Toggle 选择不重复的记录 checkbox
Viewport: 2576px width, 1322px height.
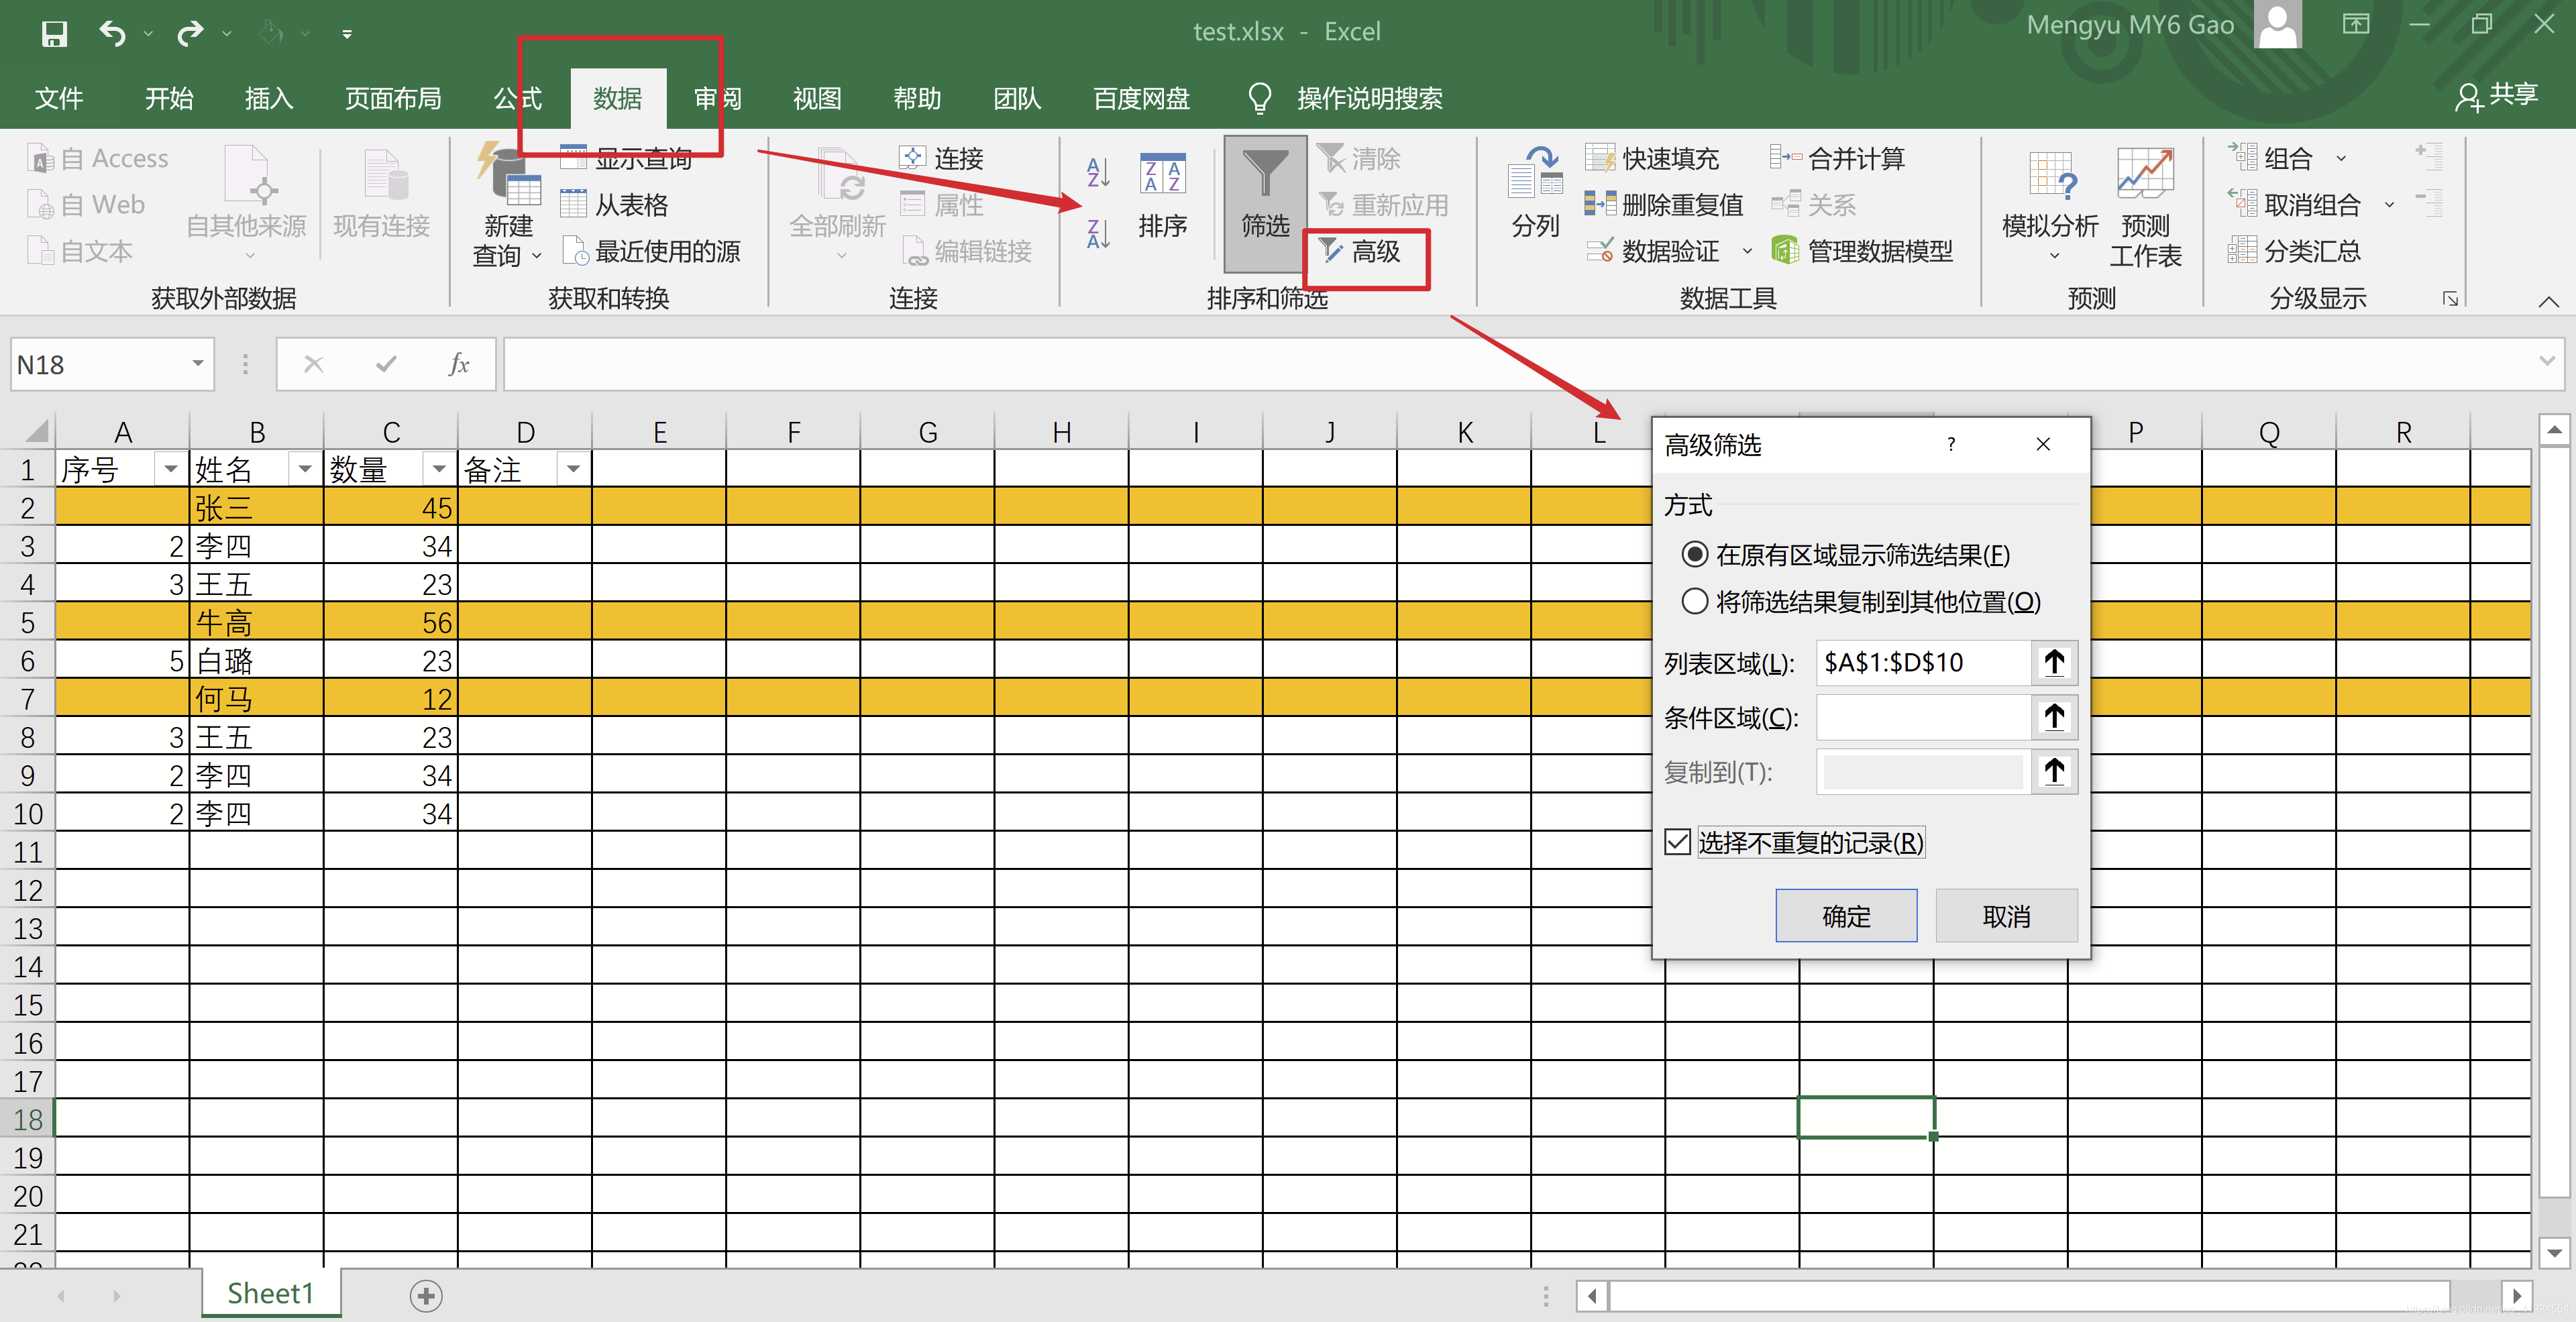tap(1677, 842)
